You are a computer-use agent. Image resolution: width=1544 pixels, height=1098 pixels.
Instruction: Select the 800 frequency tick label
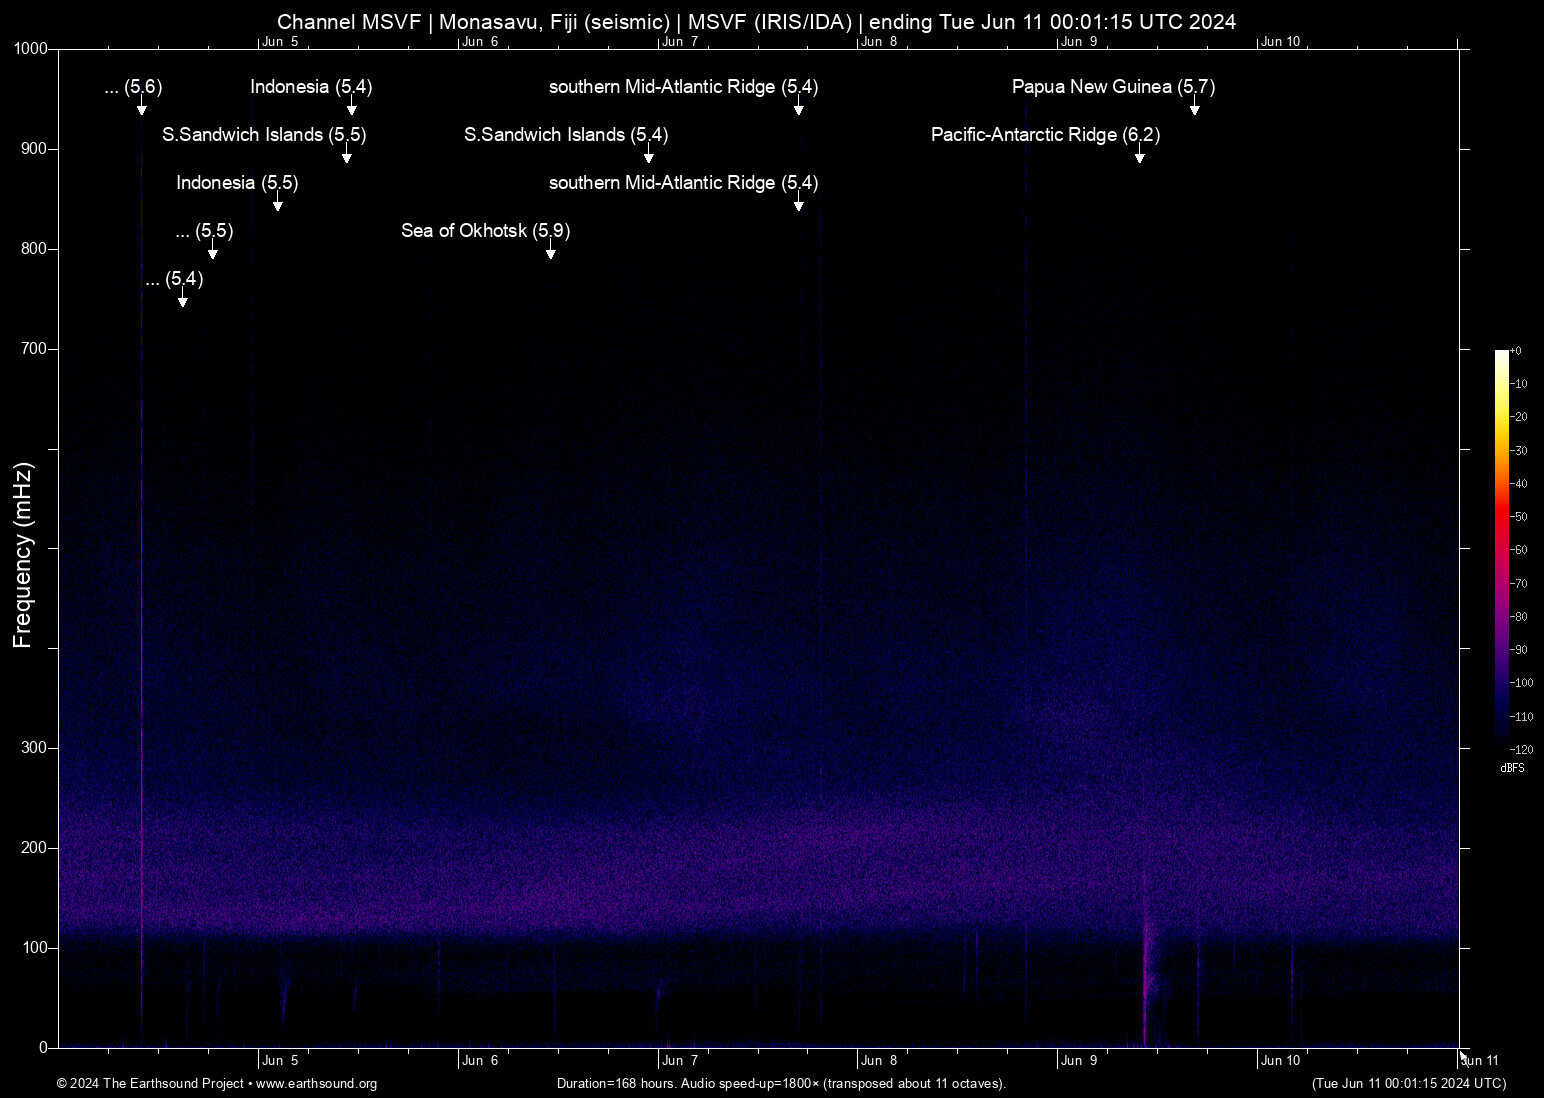pyautogui.click(x=35, y=249)
